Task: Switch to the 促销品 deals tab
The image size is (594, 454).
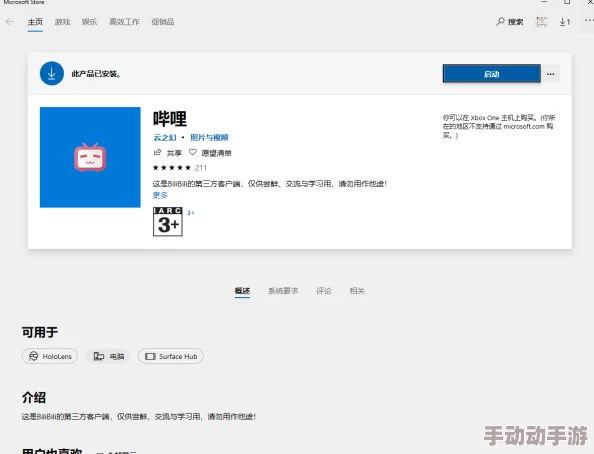Action: [163, 22]
